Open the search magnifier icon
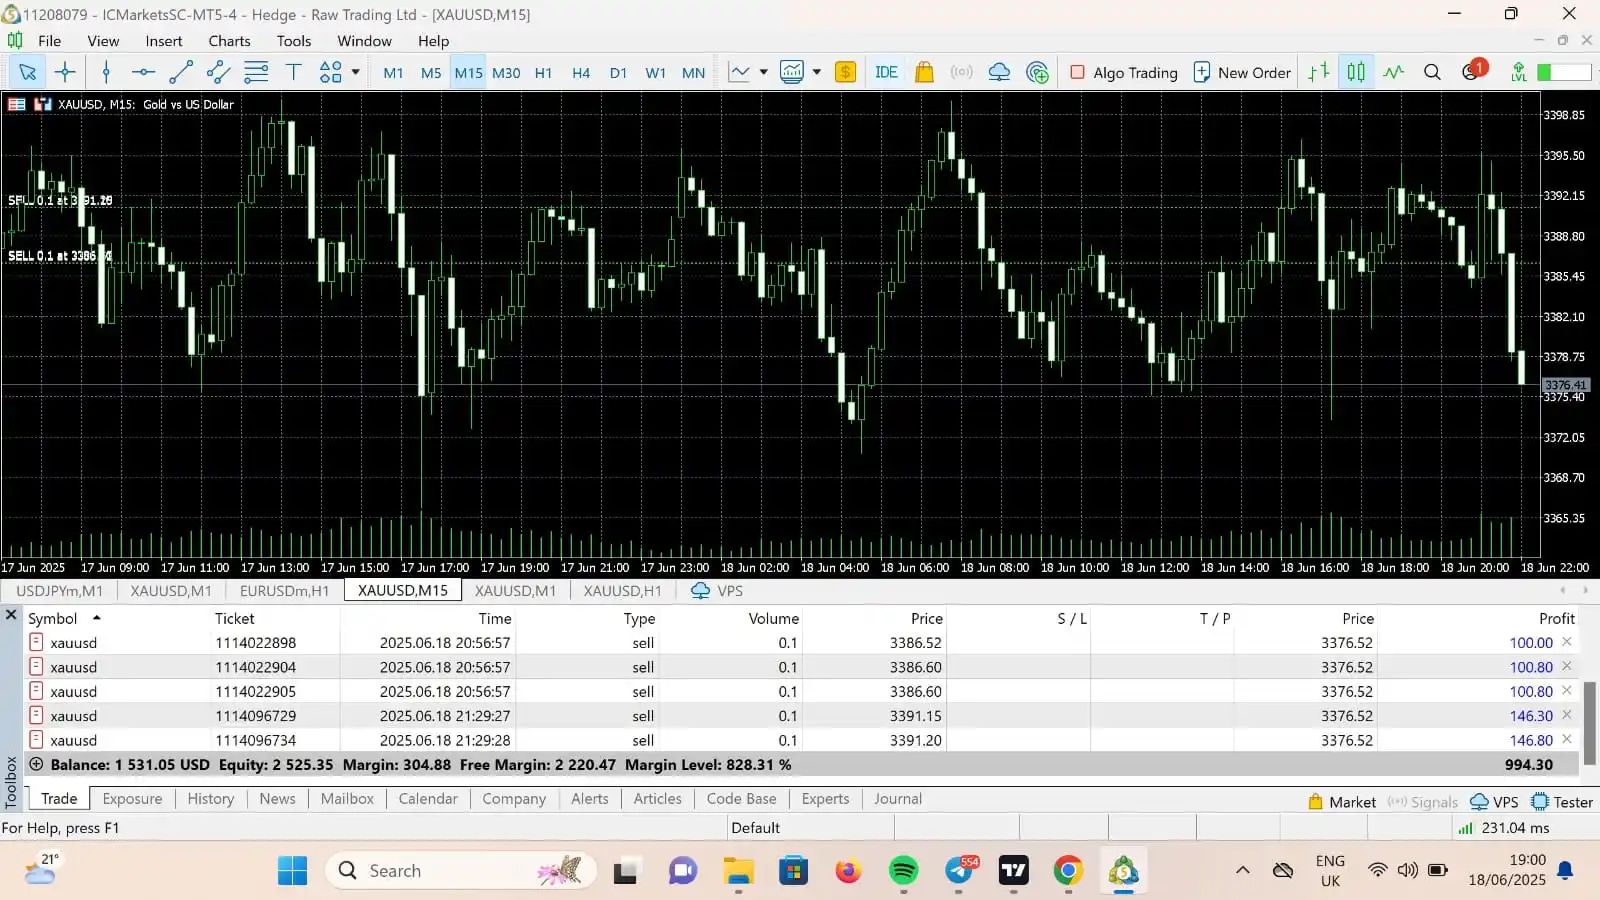The height and width of the screenshot is (900, 1600). pyautogui.click(x=1432, y=72)
